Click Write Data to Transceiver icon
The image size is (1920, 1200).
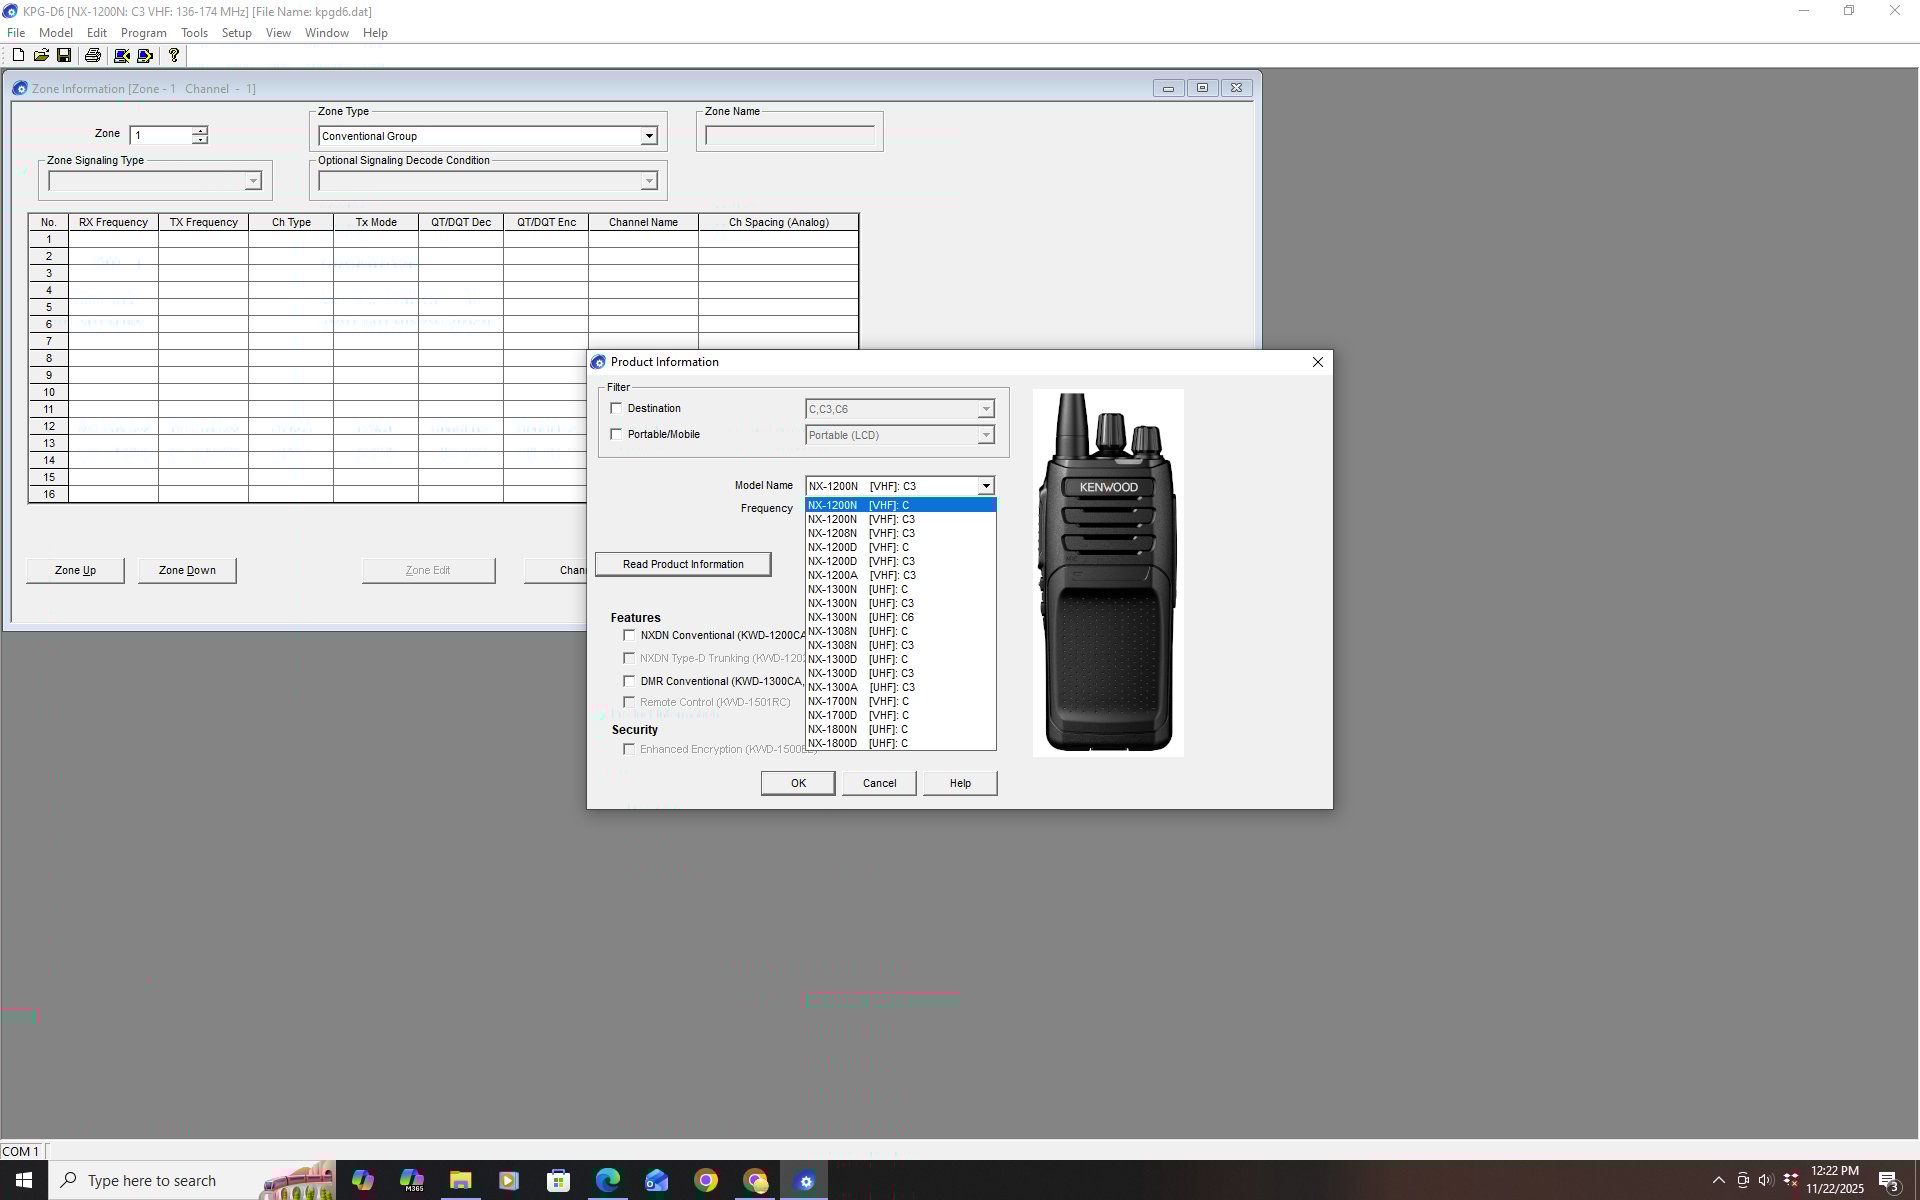click(146, 55)
